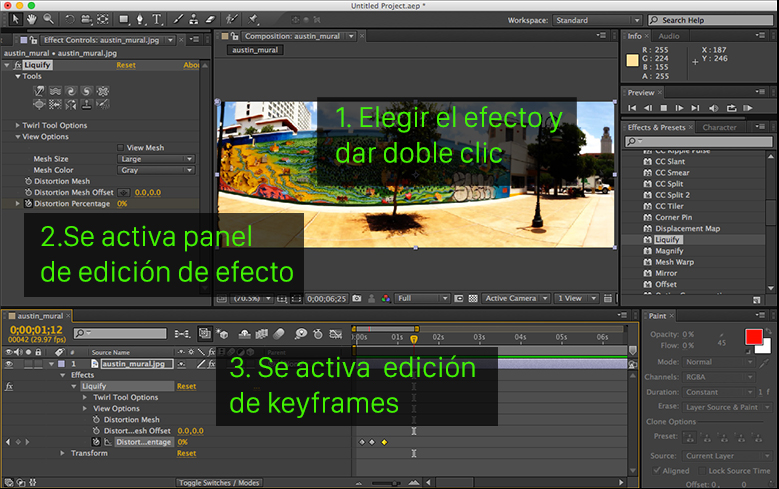Mute audio in the Preview panel
Viewport: 779px width, 489px height.
coord(713,108)
